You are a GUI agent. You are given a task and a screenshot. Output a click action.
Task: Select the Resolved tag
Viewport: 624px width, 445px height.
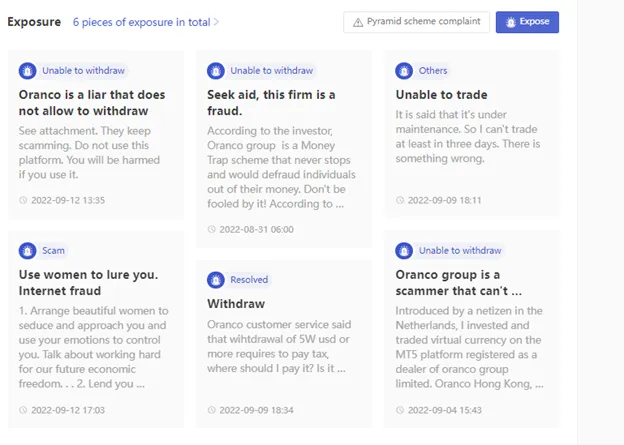click(249, 280)
